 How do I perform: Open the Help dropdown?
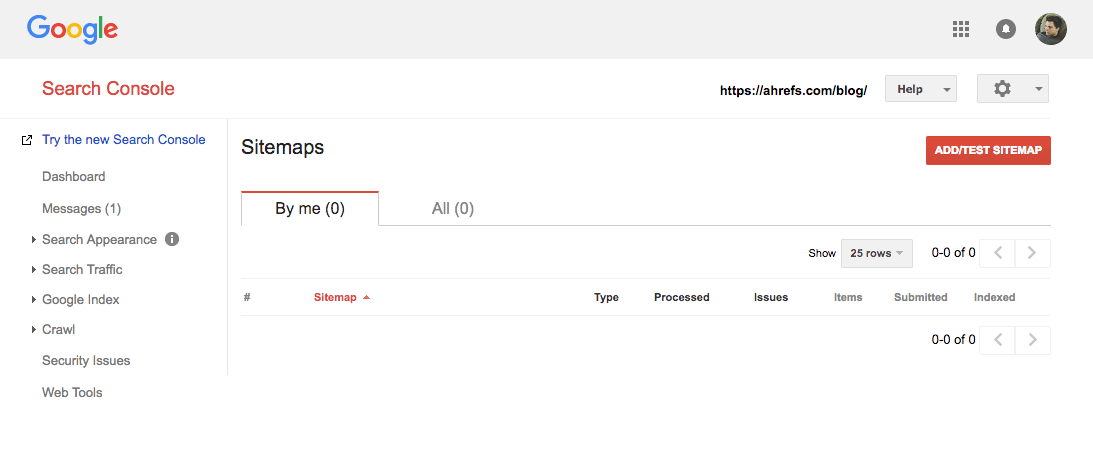921,89
